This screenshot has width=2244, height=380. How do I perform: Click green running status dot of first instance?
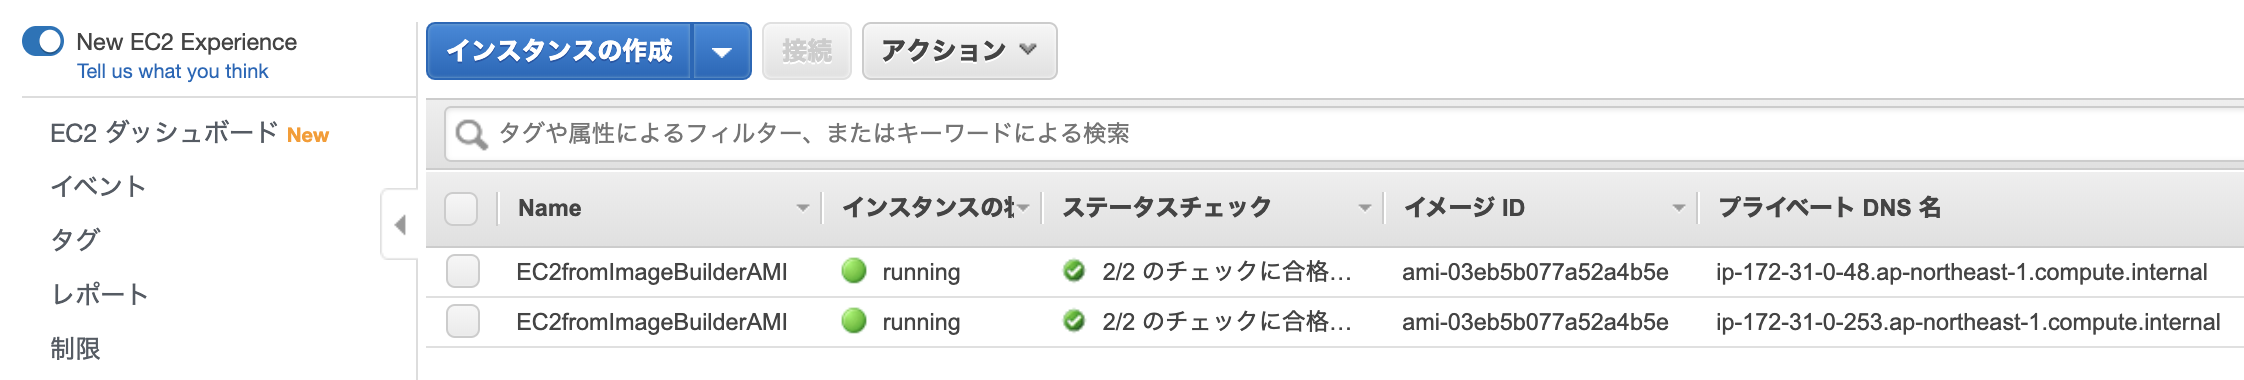854,271
